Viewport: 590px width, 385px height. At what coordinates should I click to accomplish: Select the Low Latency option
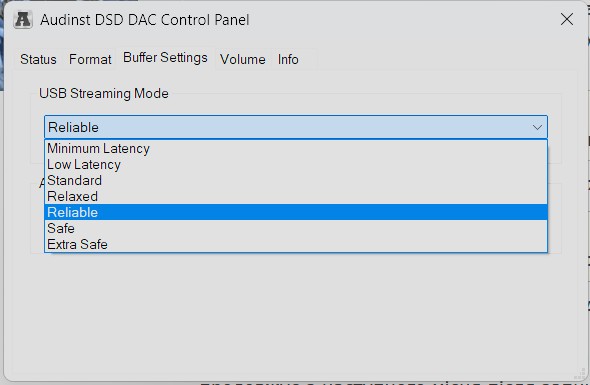click(x=296, y=164)
